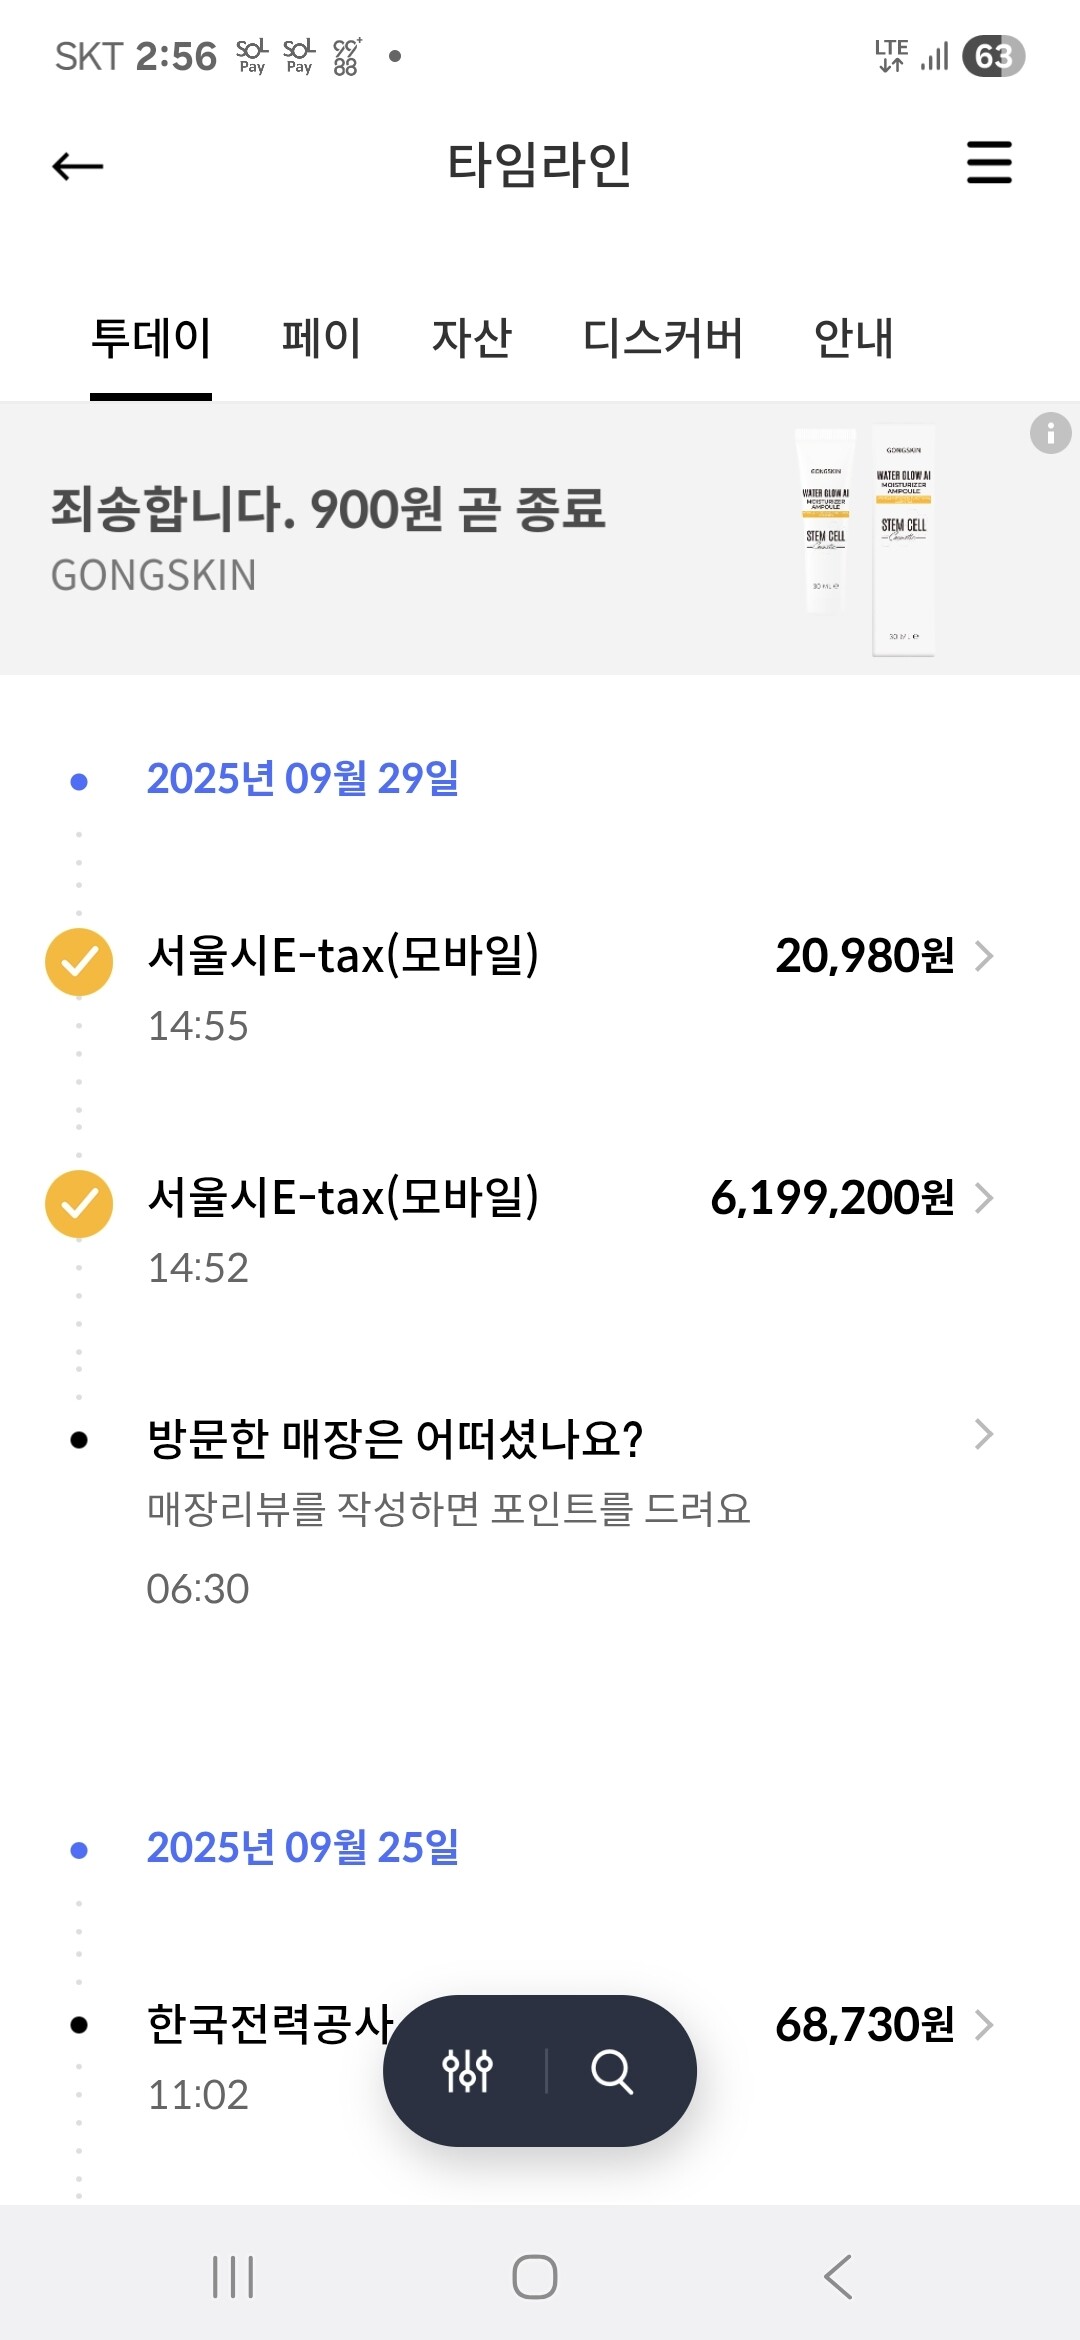Image resolution: width=1080 pixels, height=2340 pixels.
Task: Toggle checkmark for 20,980원 E-tax payment
Action: tap(79, 961)
